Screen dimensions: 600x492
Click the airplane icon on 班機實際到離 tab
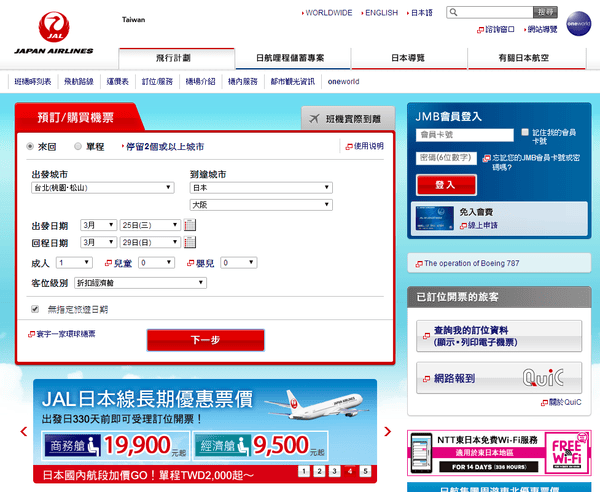(314, 119)
